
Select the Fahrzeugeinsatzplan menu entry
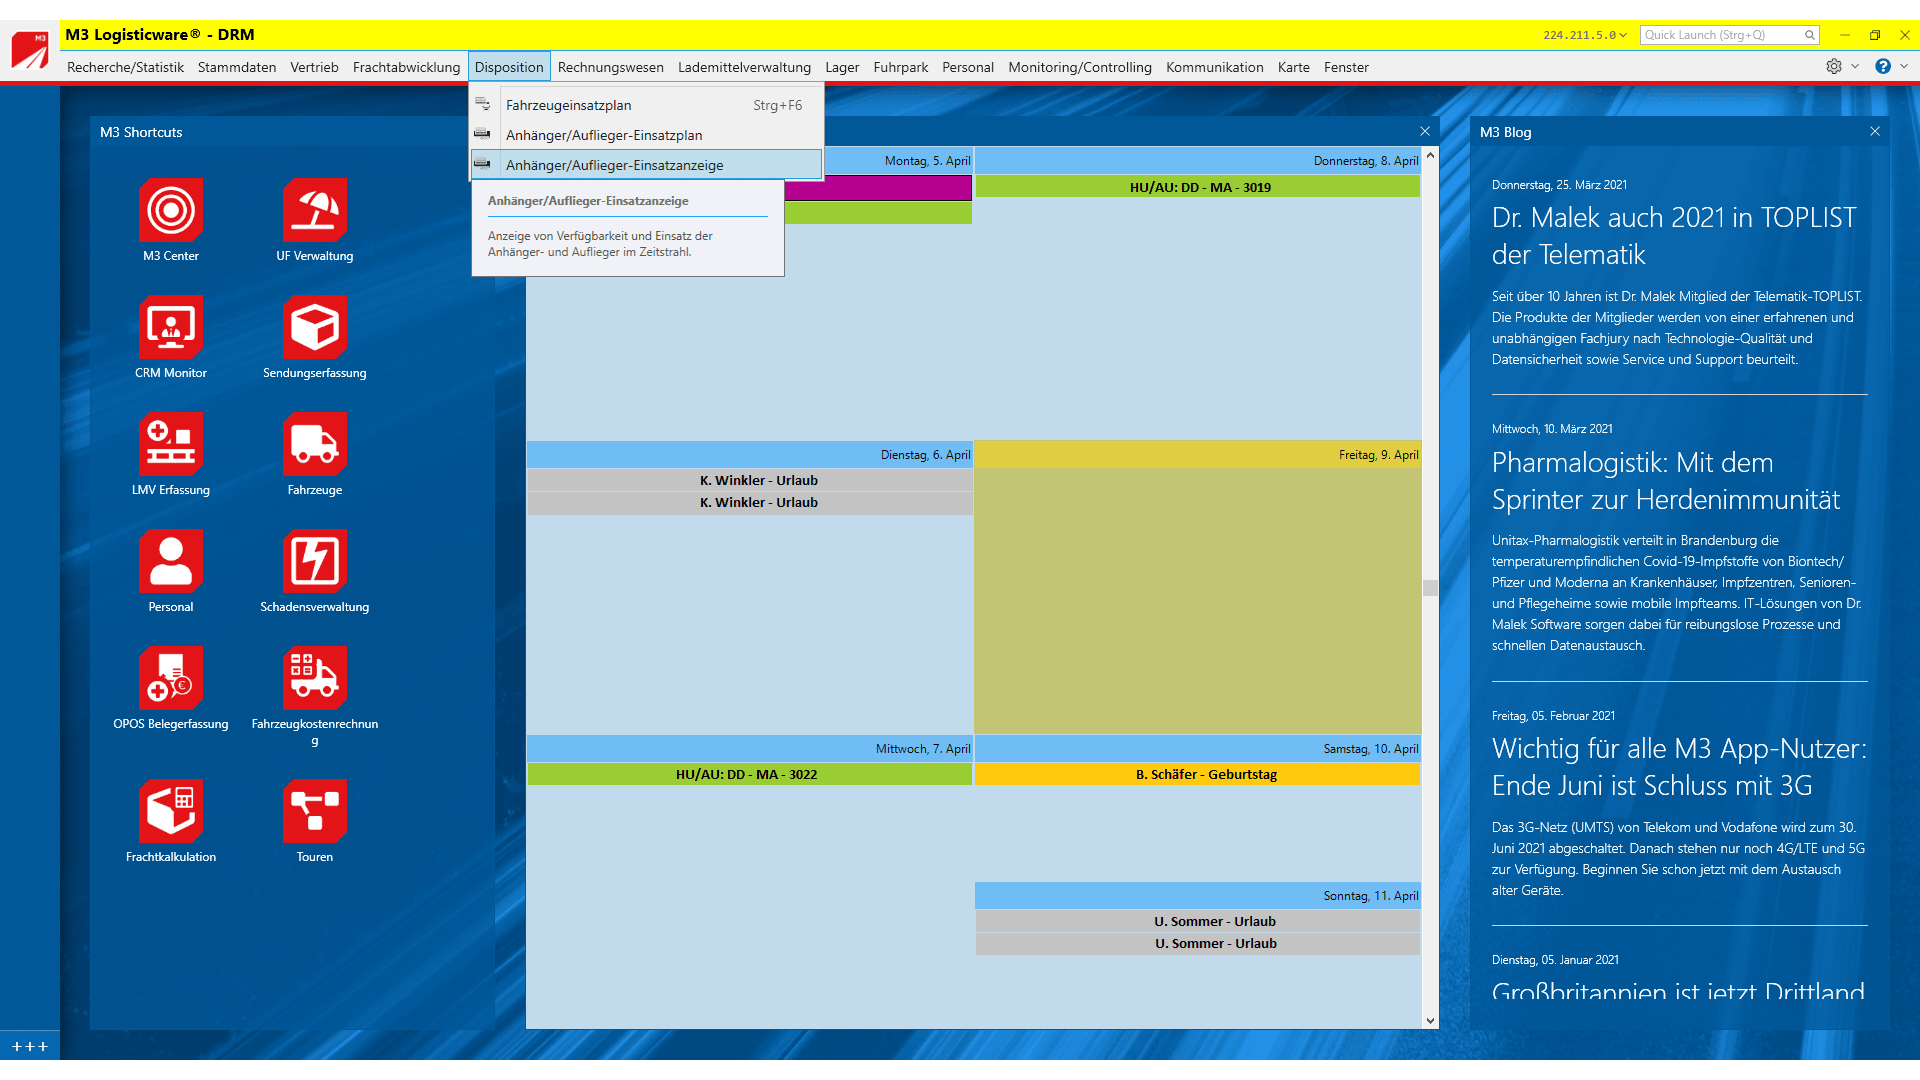pos(568,105)
